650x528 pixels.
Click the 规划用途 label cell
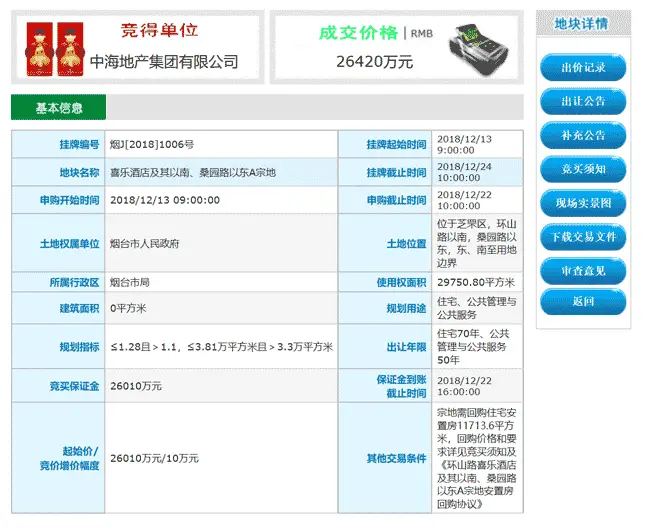click(385, 308)
